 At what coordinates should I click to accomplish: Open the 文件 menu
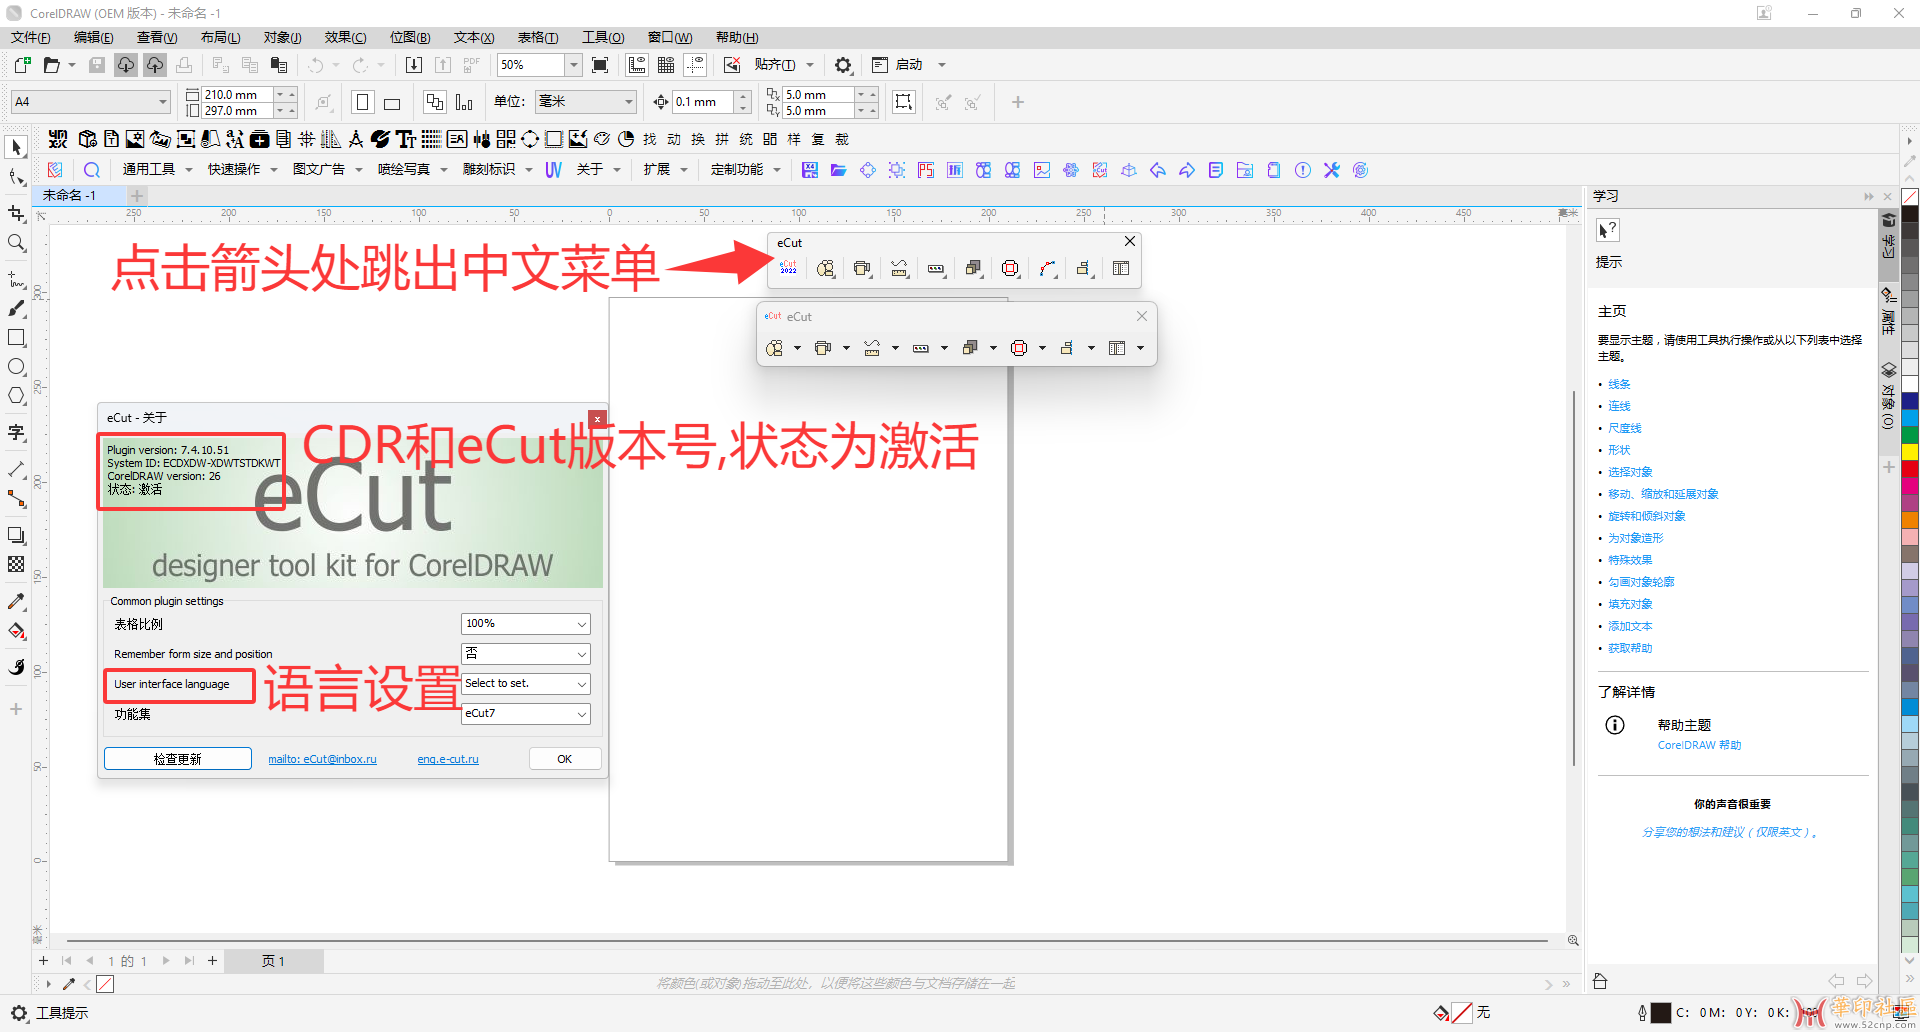[x=31, y=38]
